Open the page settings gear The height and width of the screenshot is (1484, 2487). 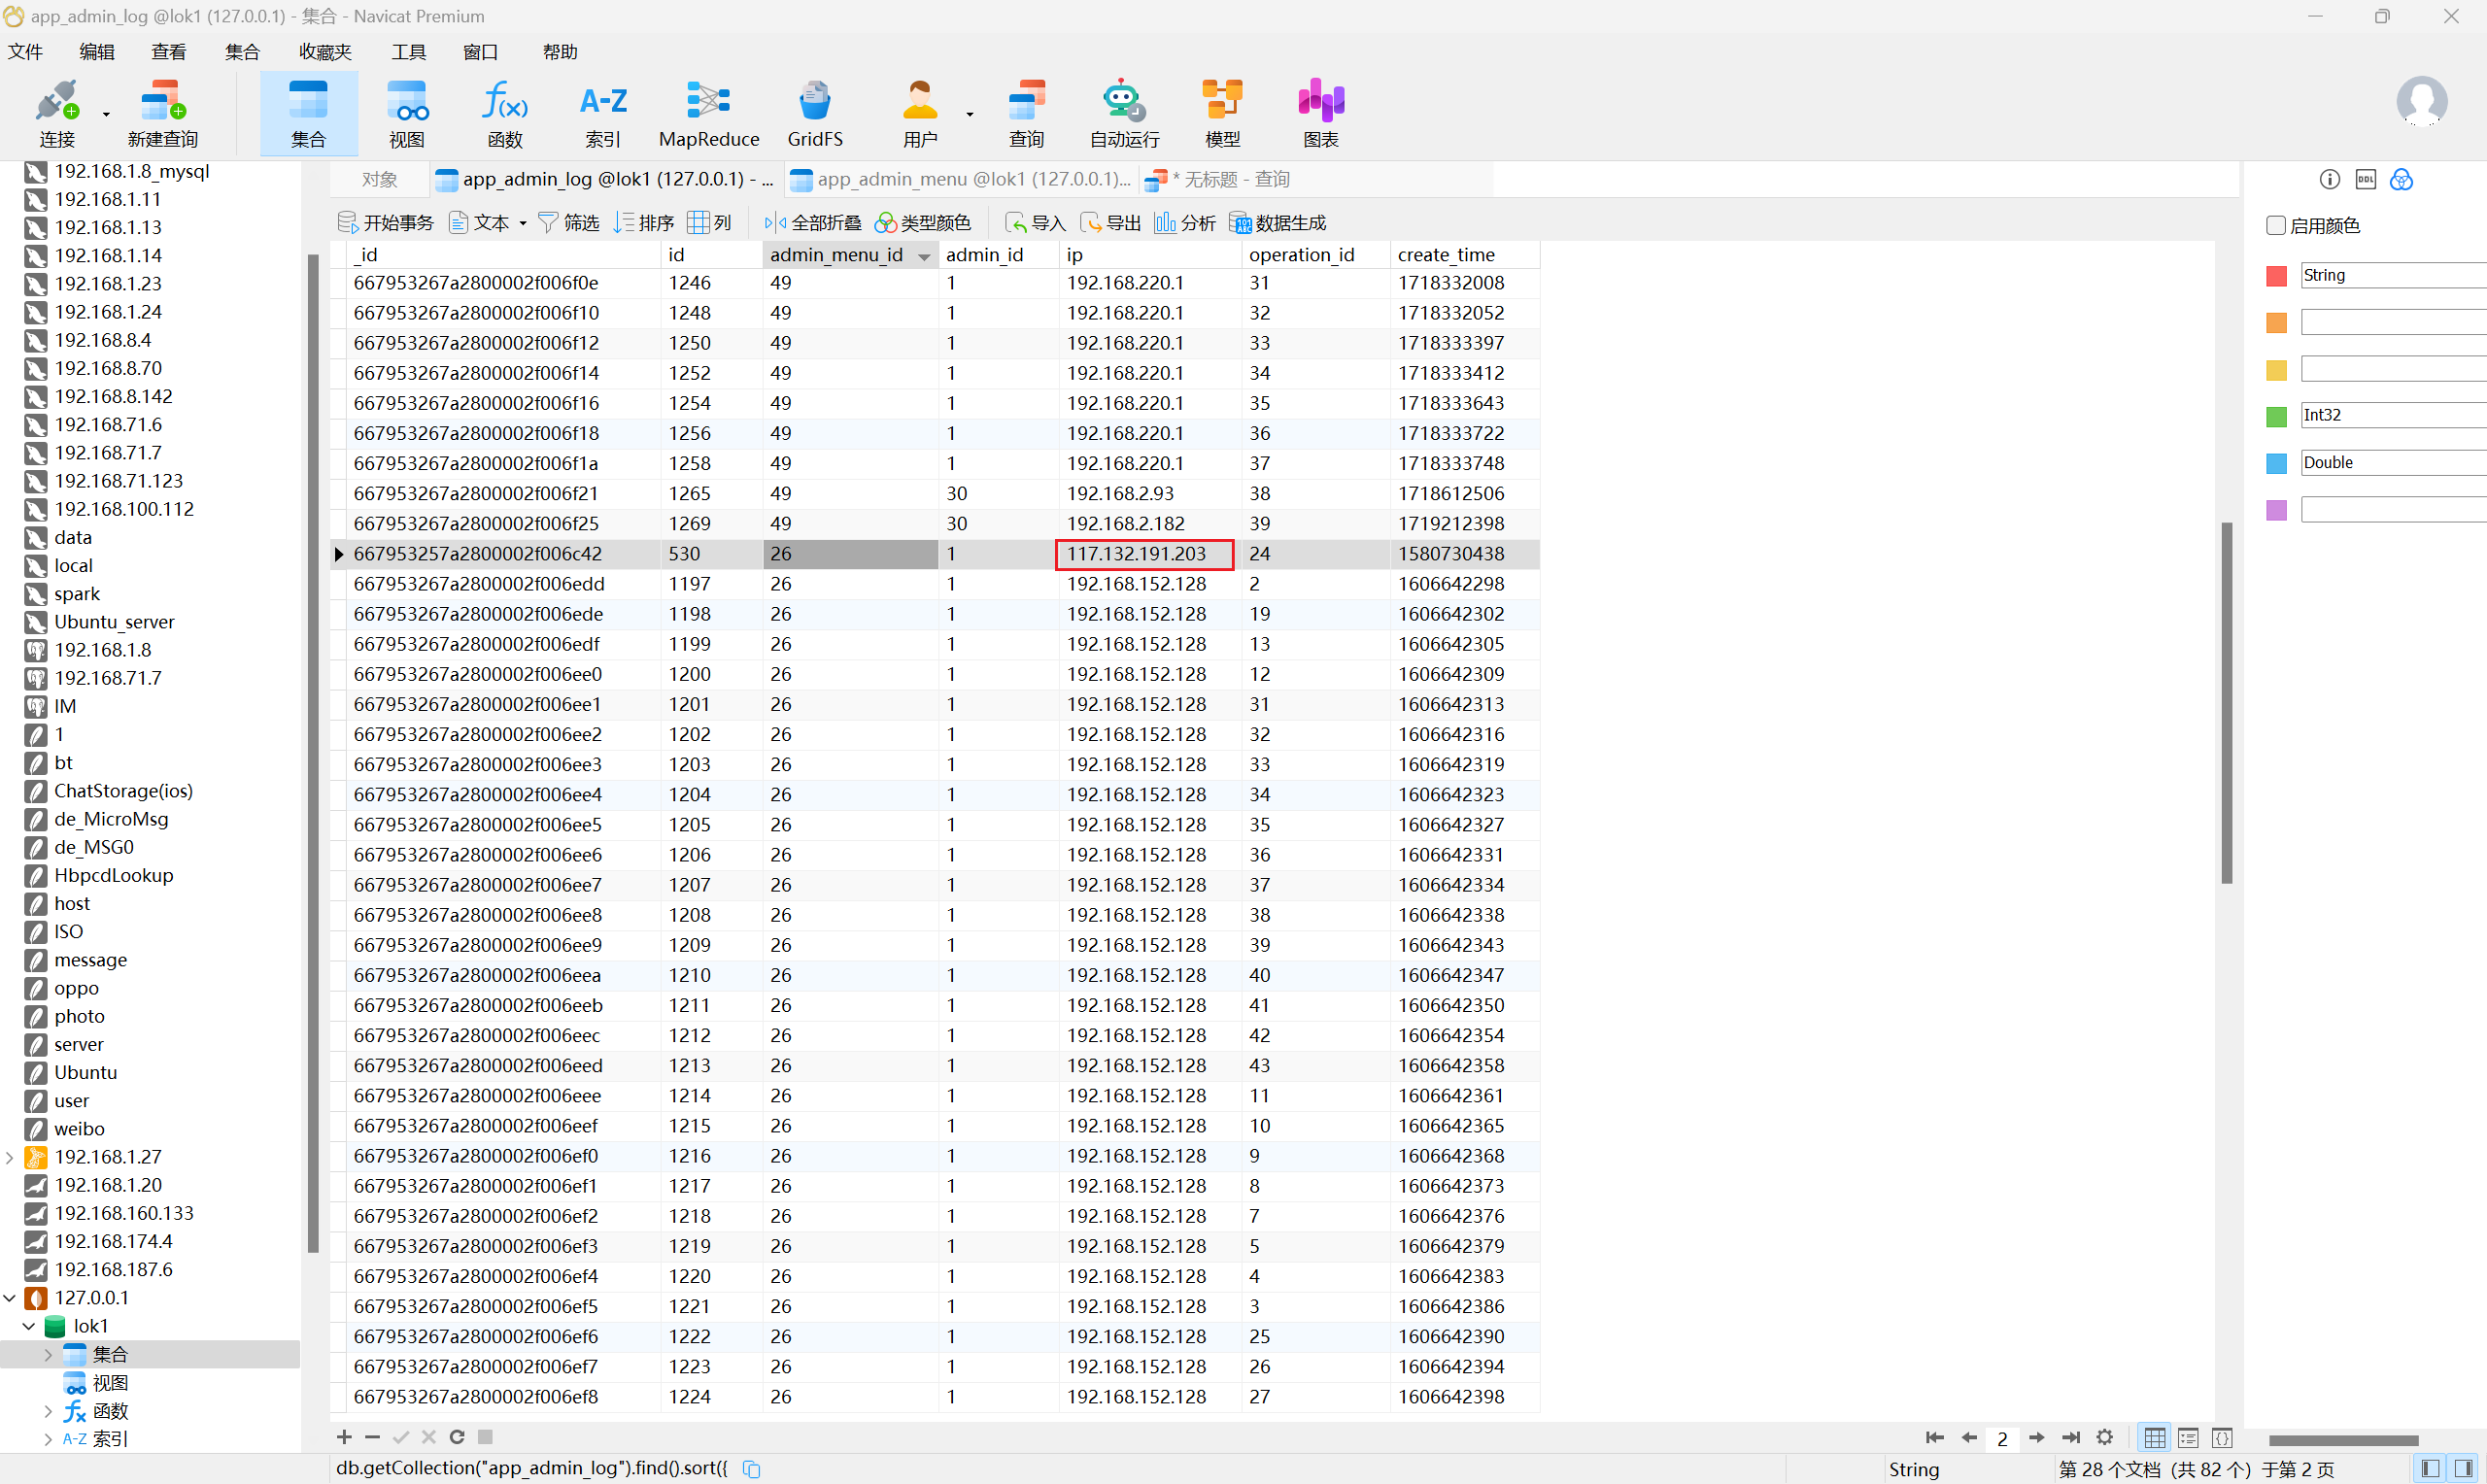2105,1437
